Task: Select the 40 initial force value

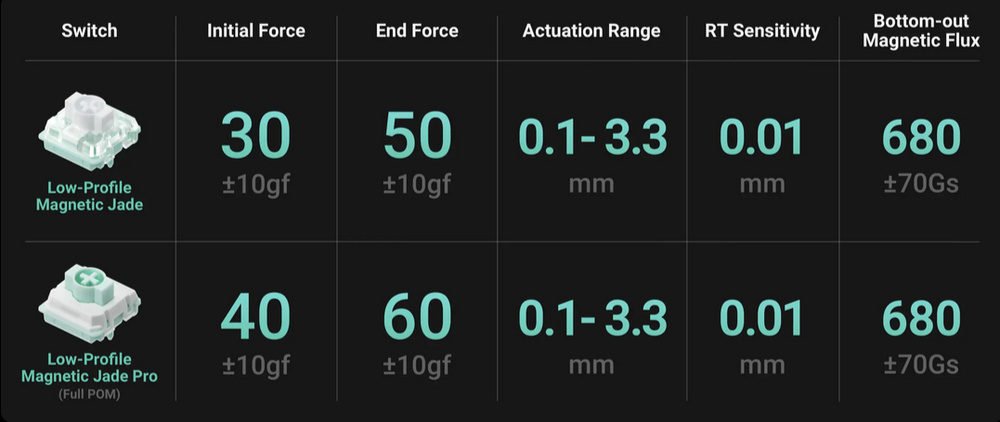Action: 256,317
